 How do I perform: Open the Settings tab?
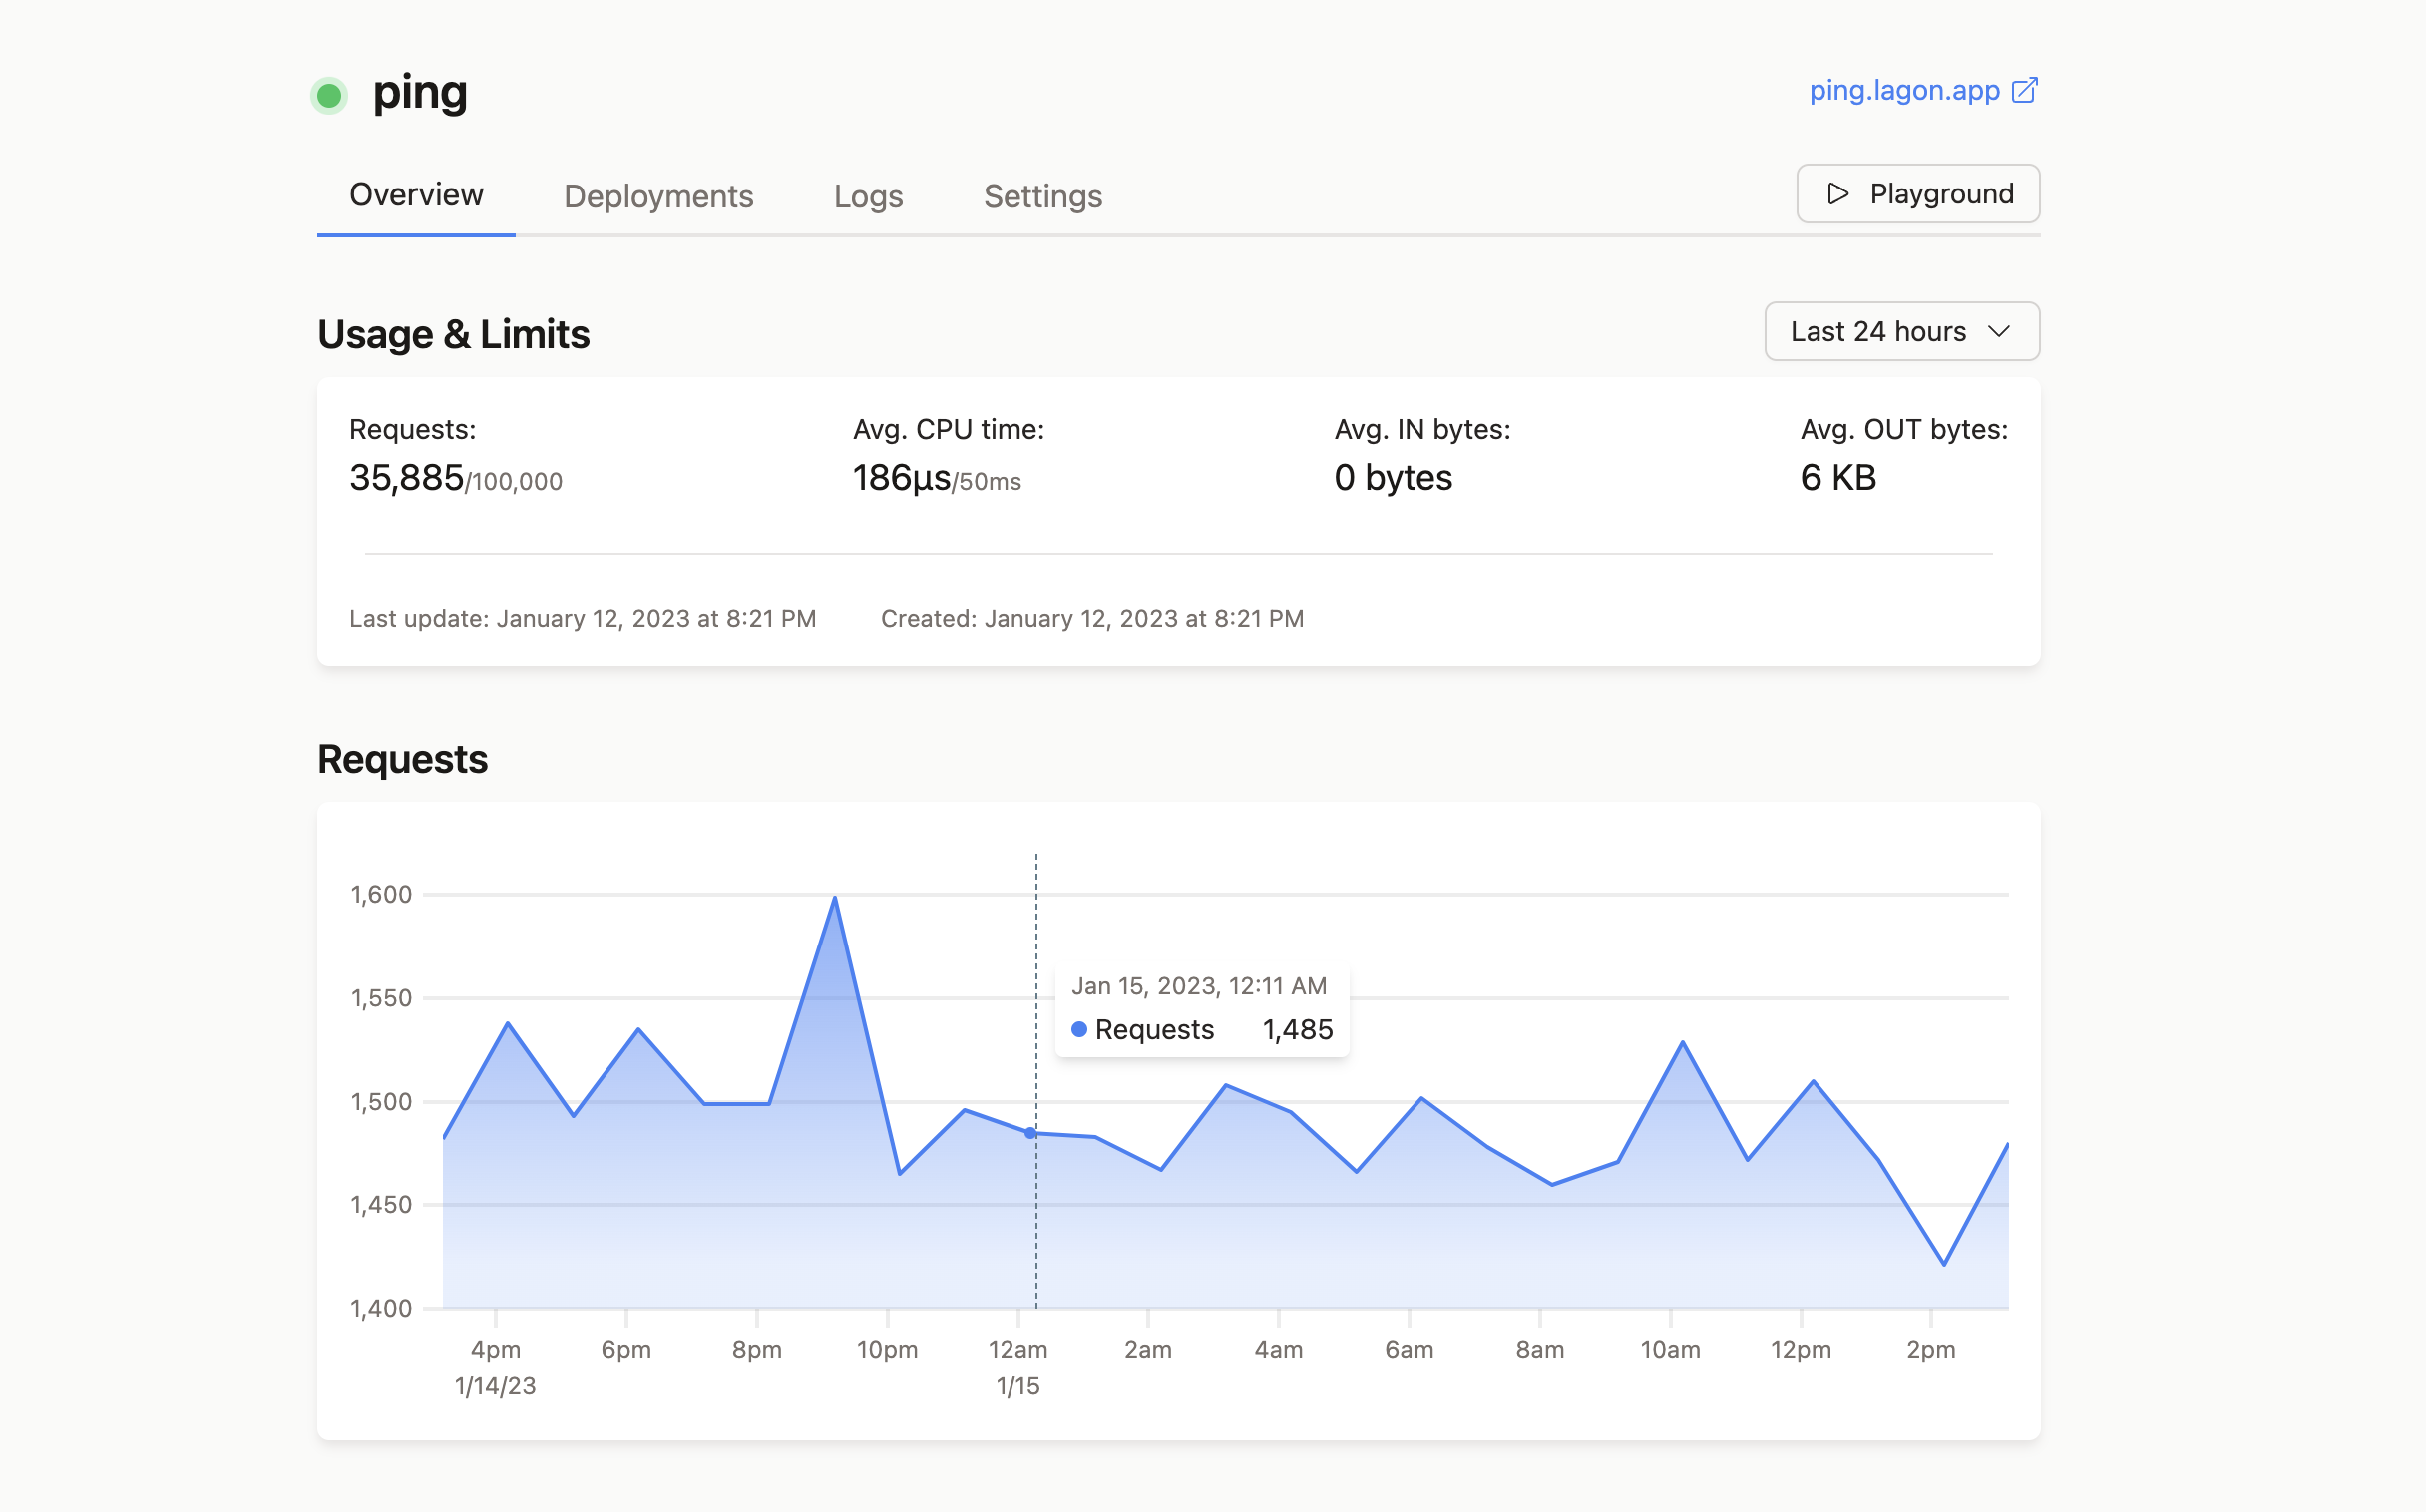1042,197
